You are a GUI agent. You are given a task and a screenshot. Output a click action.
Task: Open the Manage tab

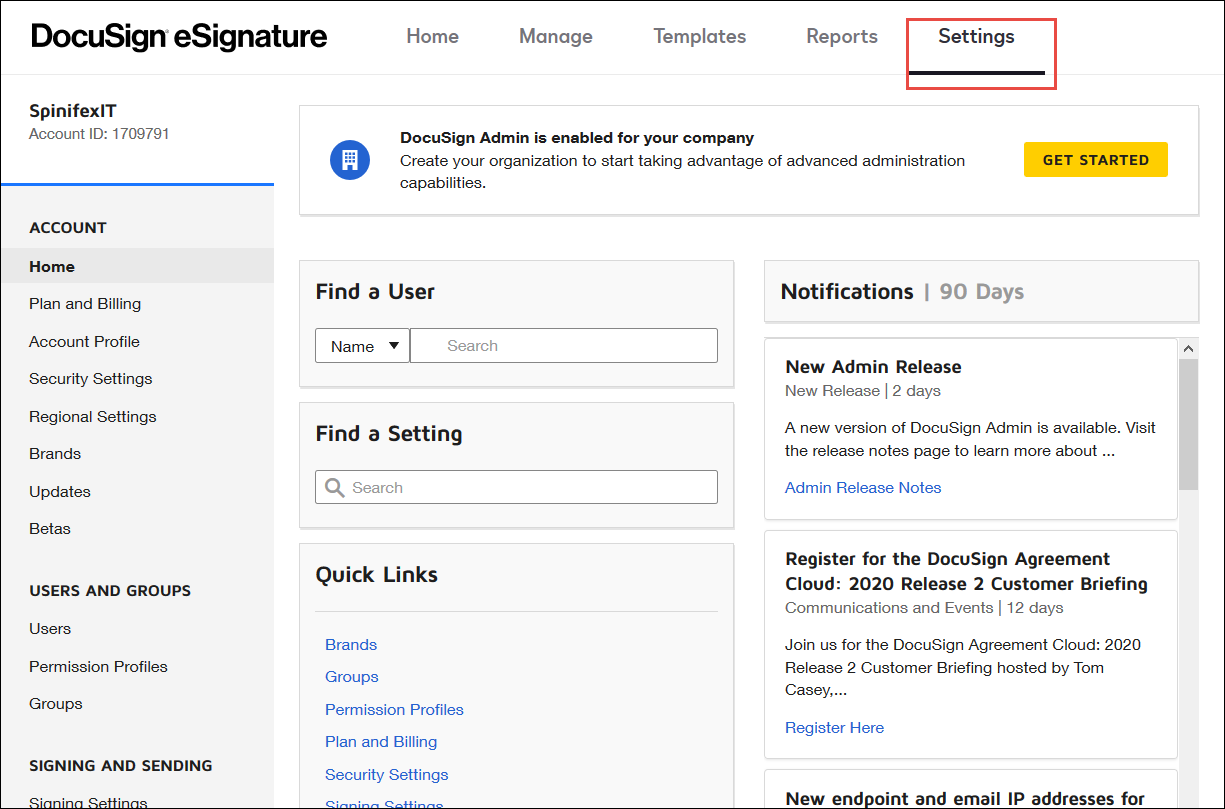click(x=555, y=37)
